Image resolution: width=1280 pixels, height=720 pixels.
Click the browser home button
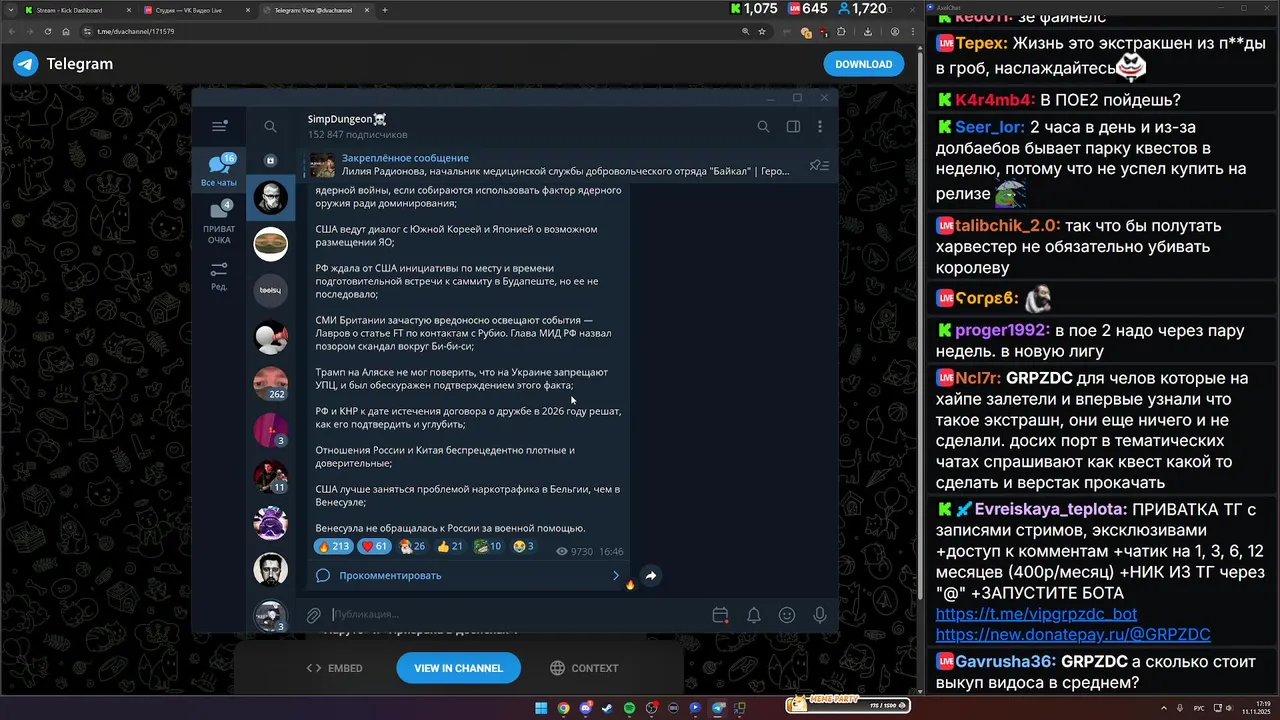[x=66, y=31]
